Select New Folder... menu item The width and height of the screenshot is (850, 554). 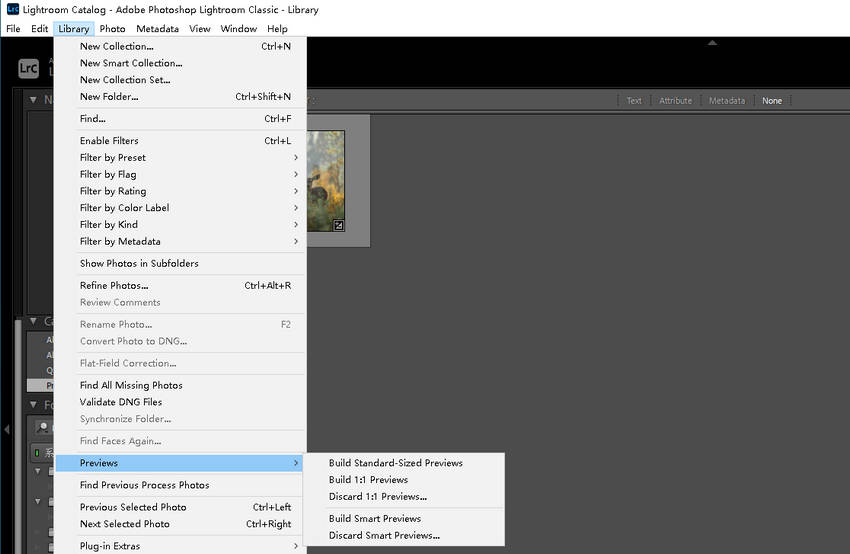pyautogui.click(x=181, y=97)
